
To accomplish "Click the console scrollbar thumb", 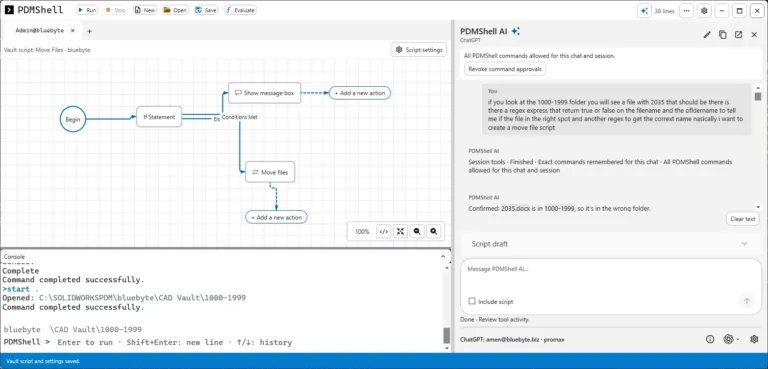I will (x=446, y=336).
